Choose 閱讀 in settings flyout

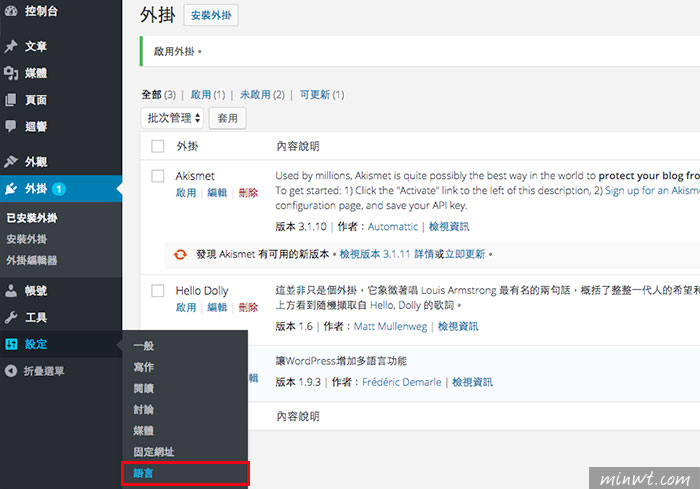[x=144, y=389]
